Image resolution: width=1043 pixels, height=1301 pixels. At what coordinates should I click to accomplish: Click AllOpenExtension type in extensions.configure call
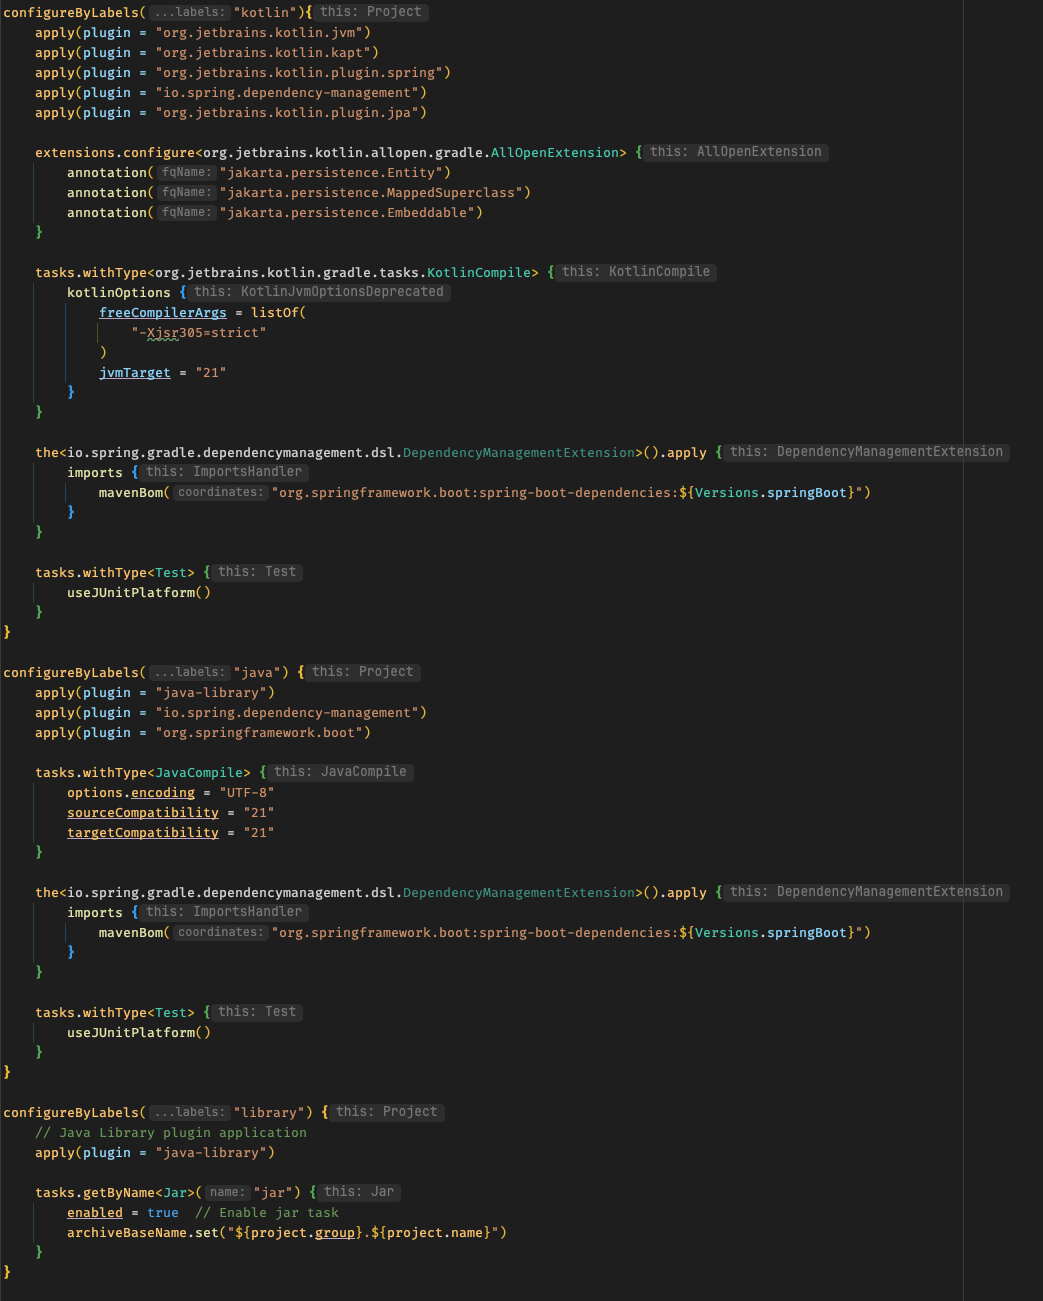pos(555,152)
